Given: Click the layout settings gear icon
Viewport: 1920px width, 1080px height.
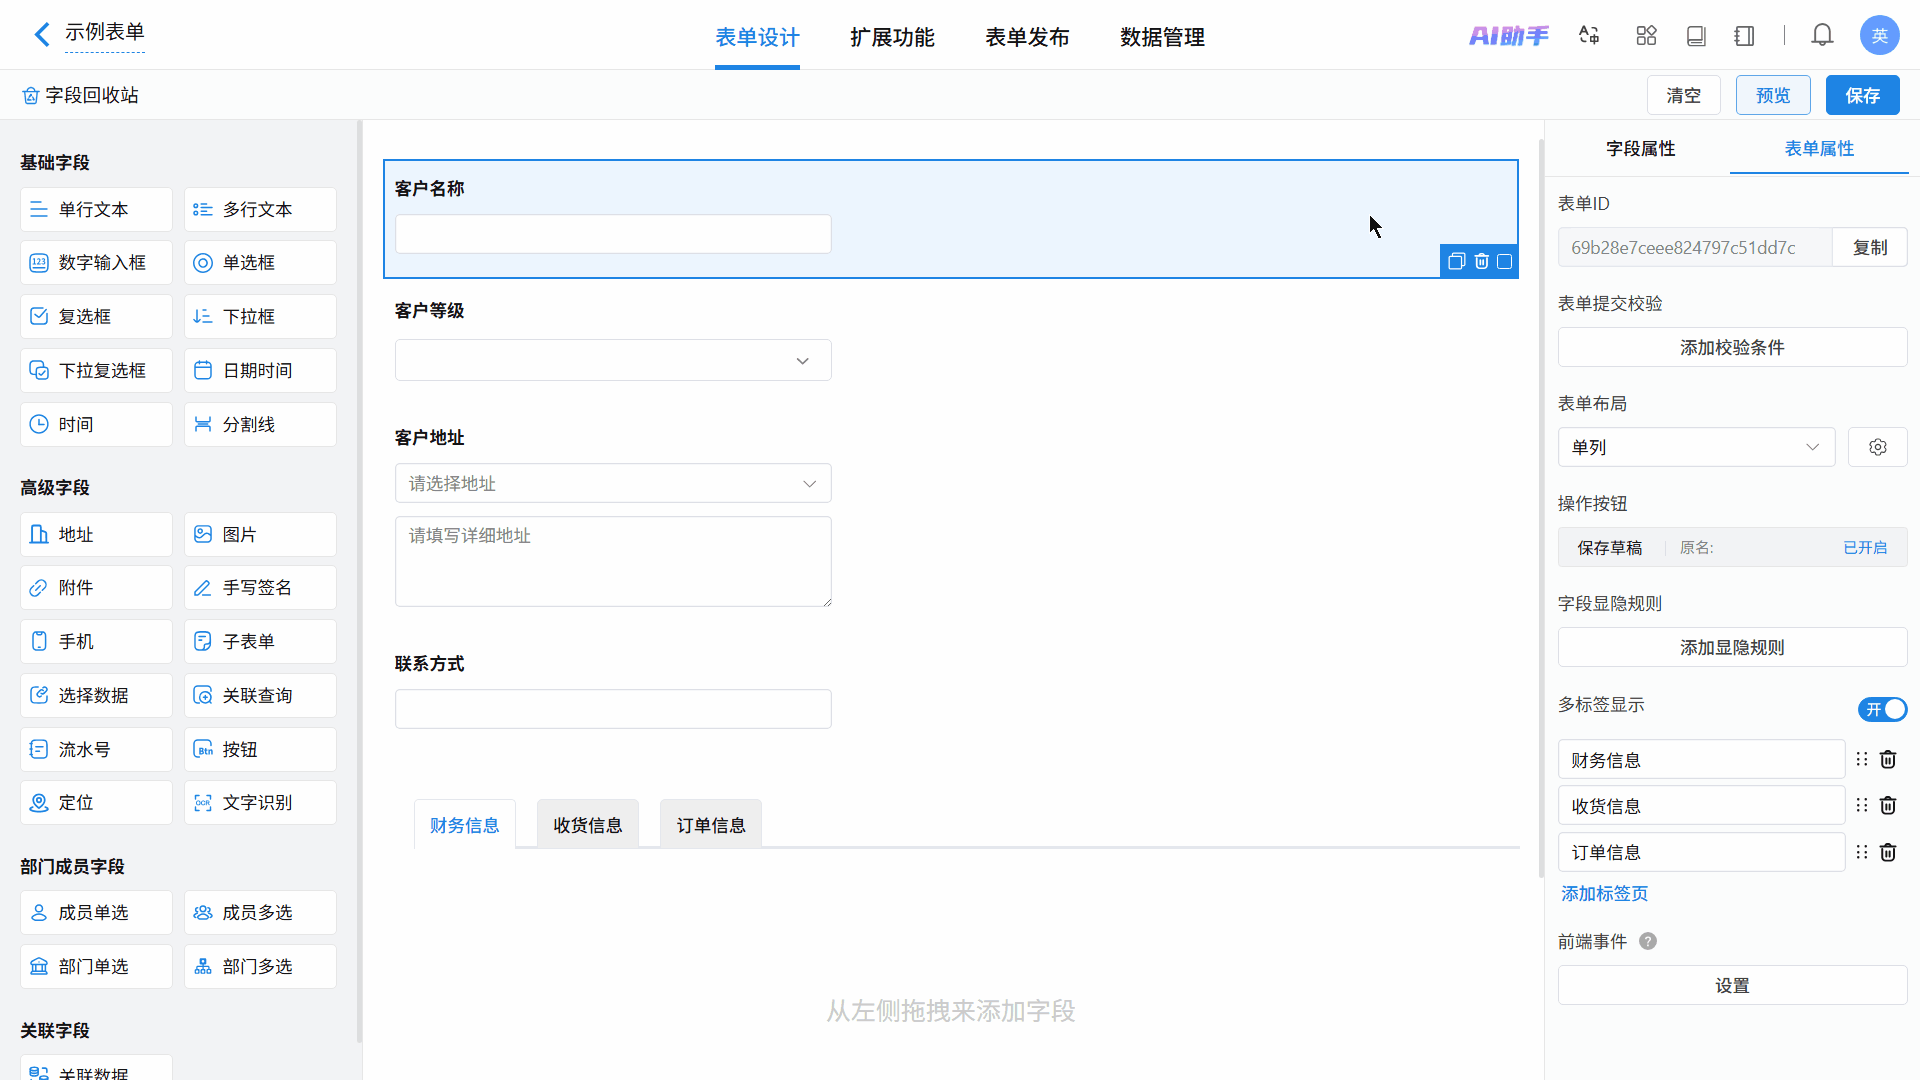Looking at the screenshot, I should click(1877, 447).
